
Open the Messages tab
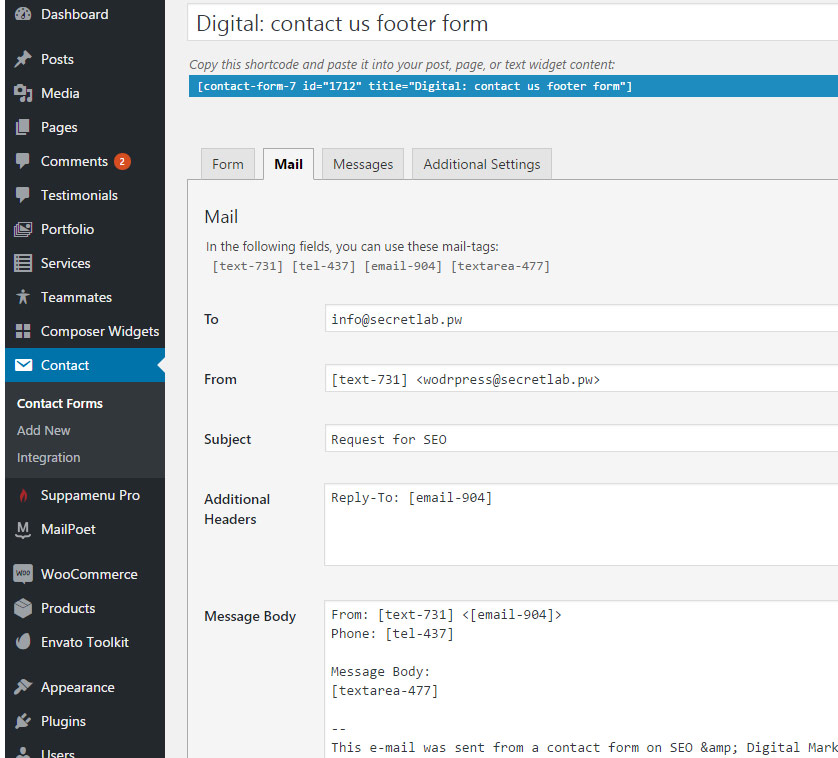click(x=363, y=165)
